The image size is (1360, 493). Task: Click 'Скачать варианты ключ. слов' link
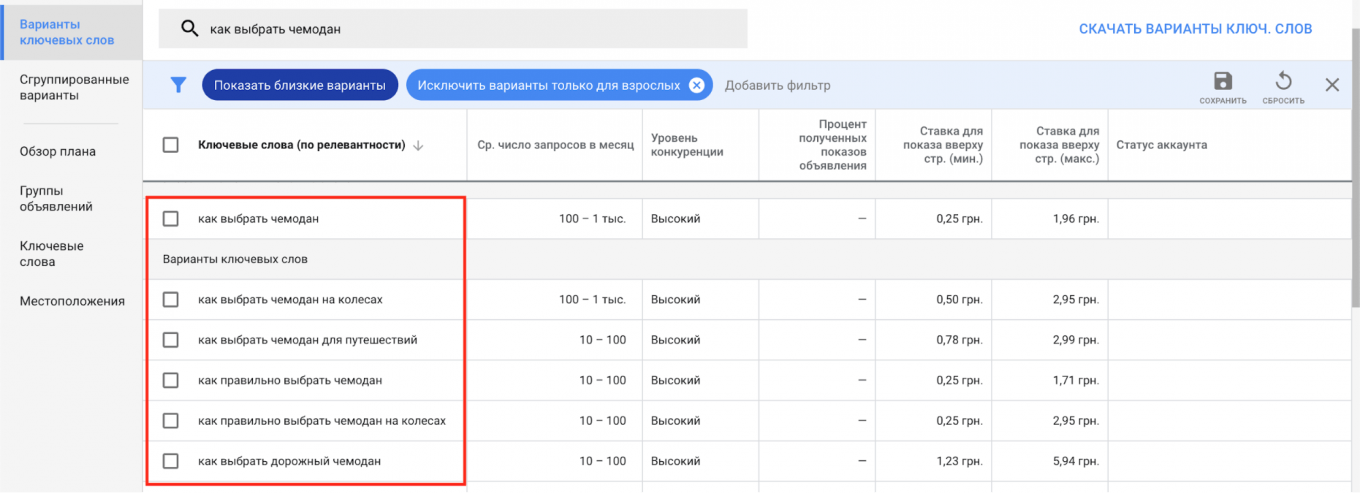click(x=1195, y=29)
